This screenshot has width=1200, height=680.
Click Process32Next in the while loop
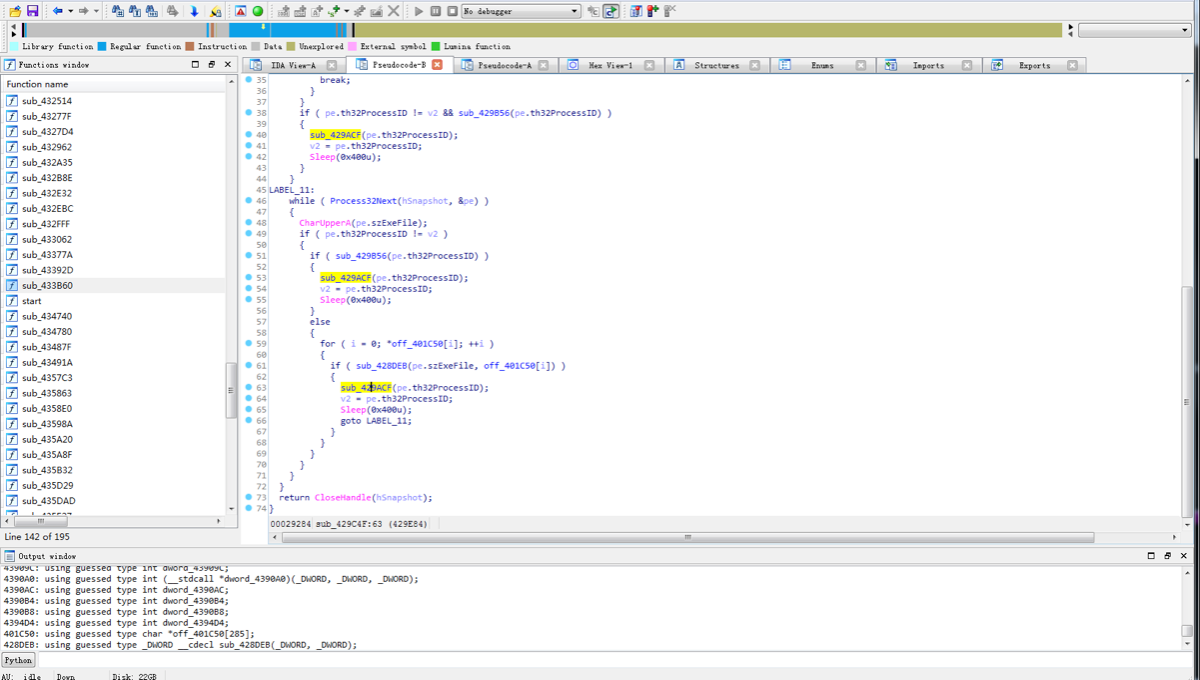click(364, 201)
